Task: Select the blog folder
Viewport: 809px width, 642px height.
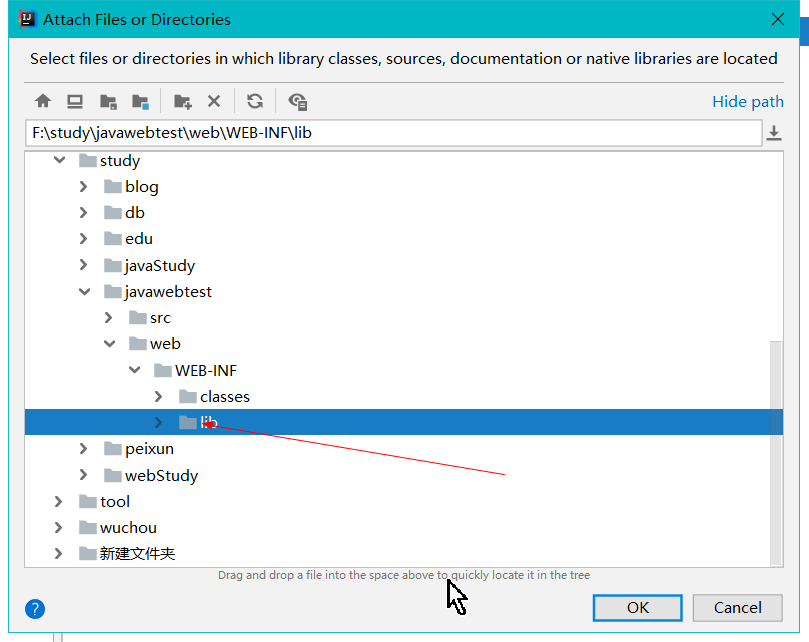Action: [132, 186]
